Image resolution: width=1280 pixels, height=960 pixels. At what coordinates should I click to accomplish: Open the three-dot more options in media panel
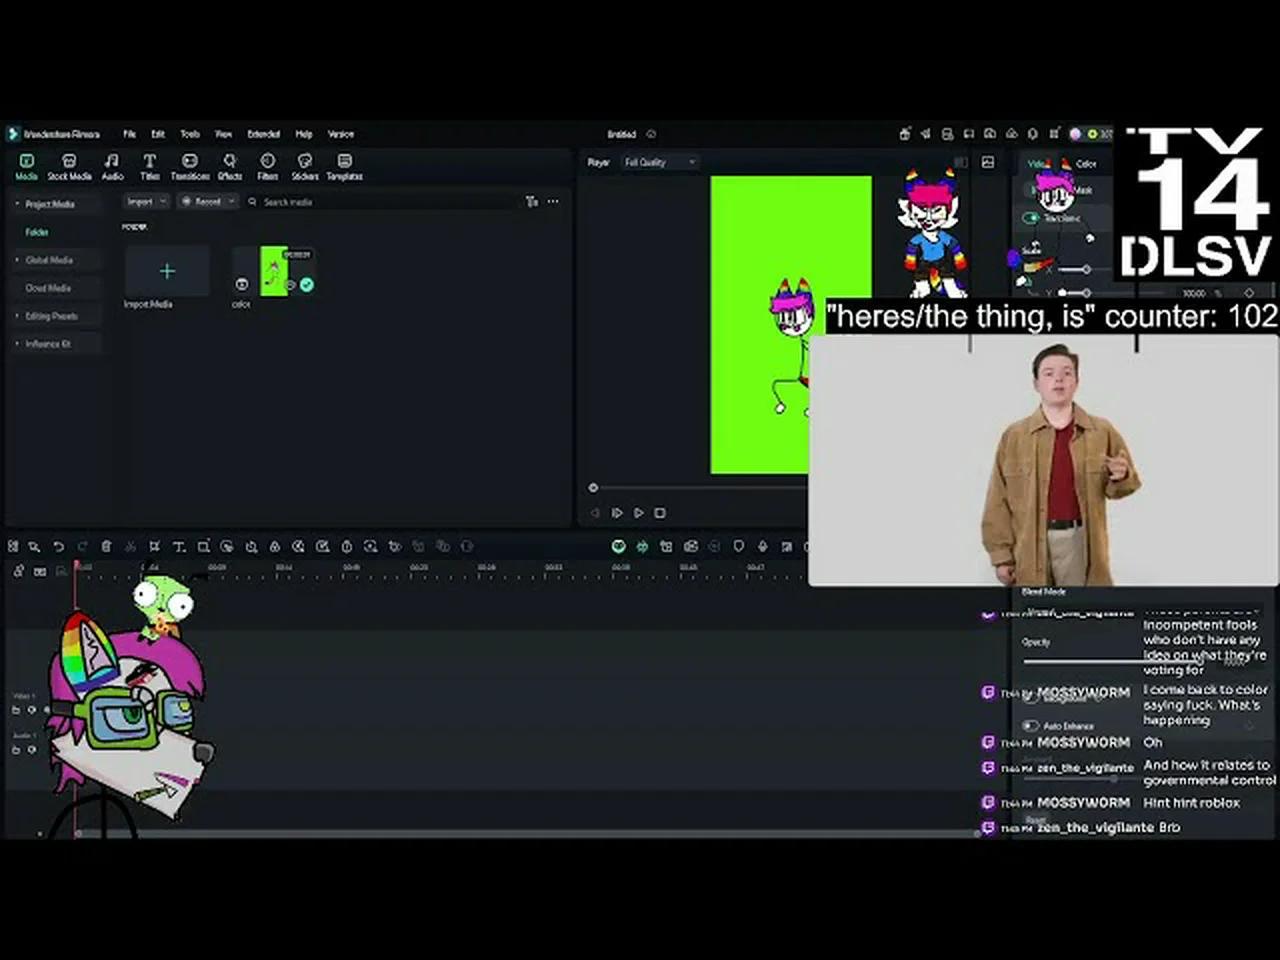coord(553,202)
